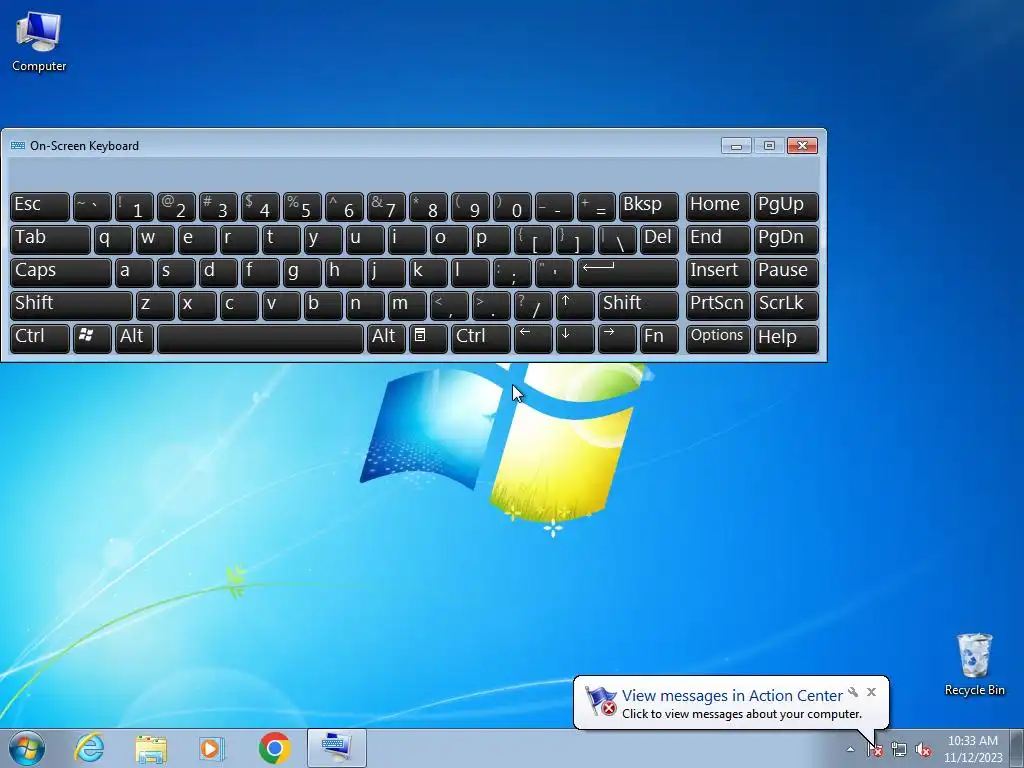Screen dimensions: 1024x768
Task: Click the left bracket key
Action: 533,240
